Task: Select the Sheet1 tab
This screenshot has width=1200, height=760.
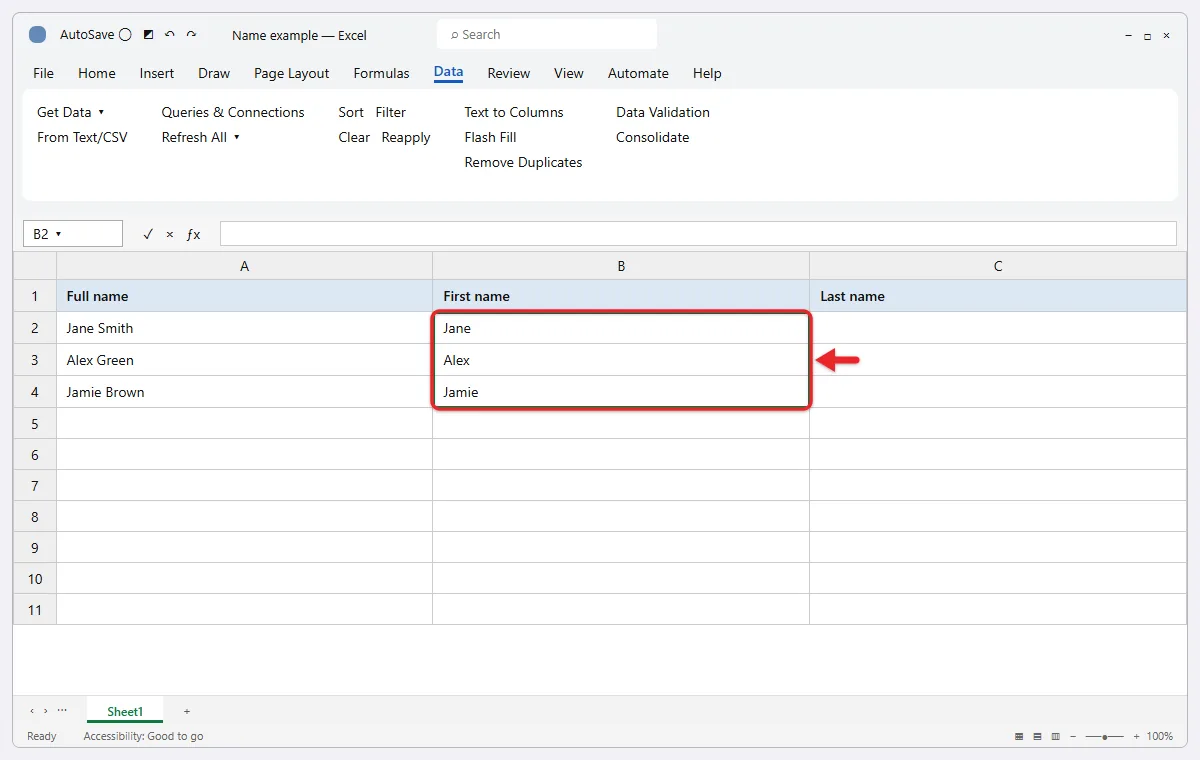Action: coord(125,711)
